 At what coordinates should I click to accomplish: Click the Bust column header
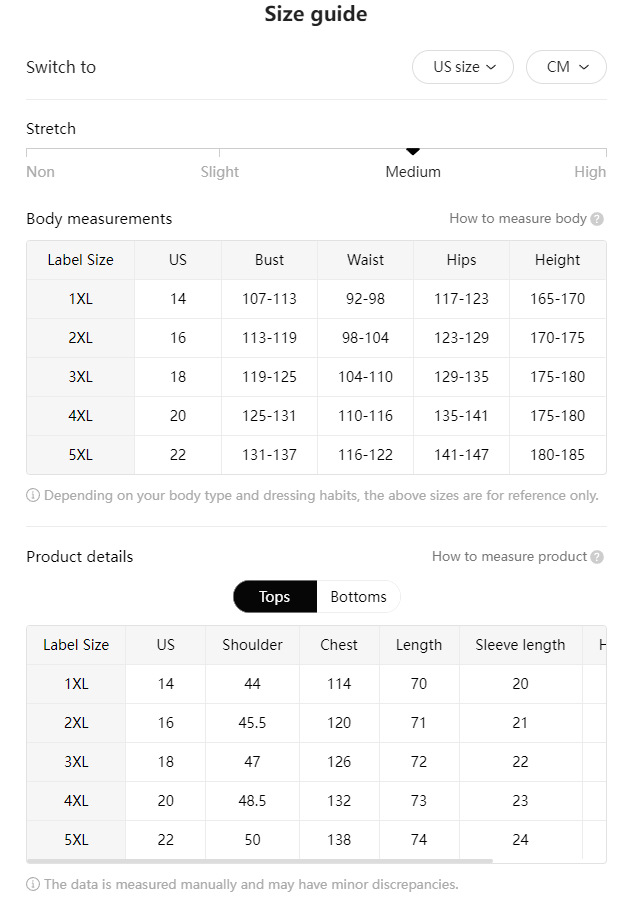pos(269,260)
